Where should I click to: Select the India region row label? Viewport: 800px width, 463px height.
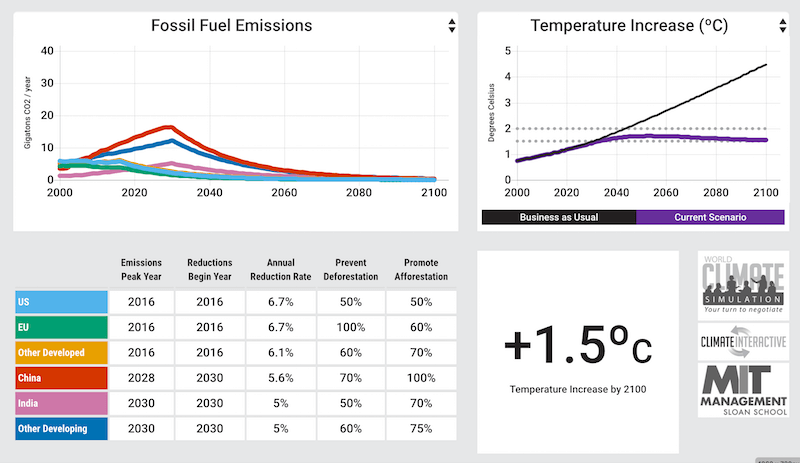pos(61,403)
